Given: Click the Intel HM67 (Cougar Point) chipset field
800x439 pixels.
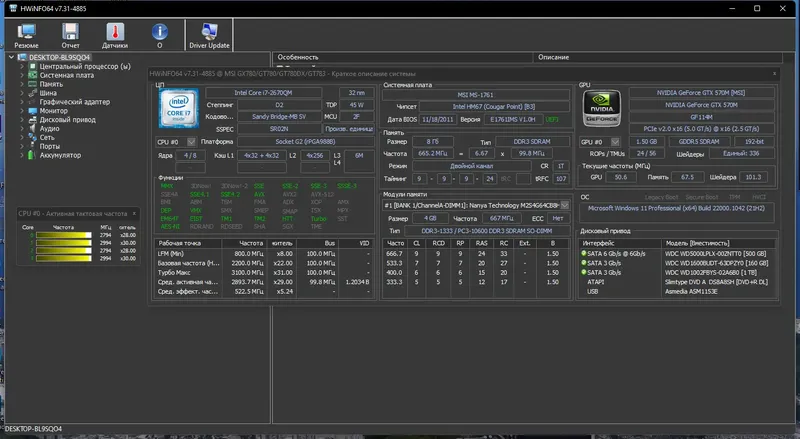Looking at the screenshot, I should coord(494,107).
